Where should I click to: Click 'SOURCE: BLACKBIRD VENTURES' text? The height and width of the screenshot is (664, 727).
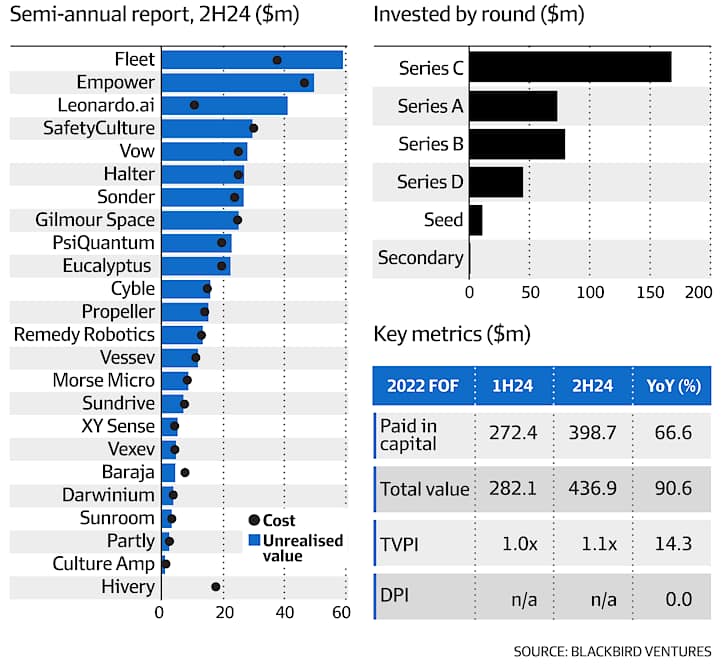click(x=612, y=651)
